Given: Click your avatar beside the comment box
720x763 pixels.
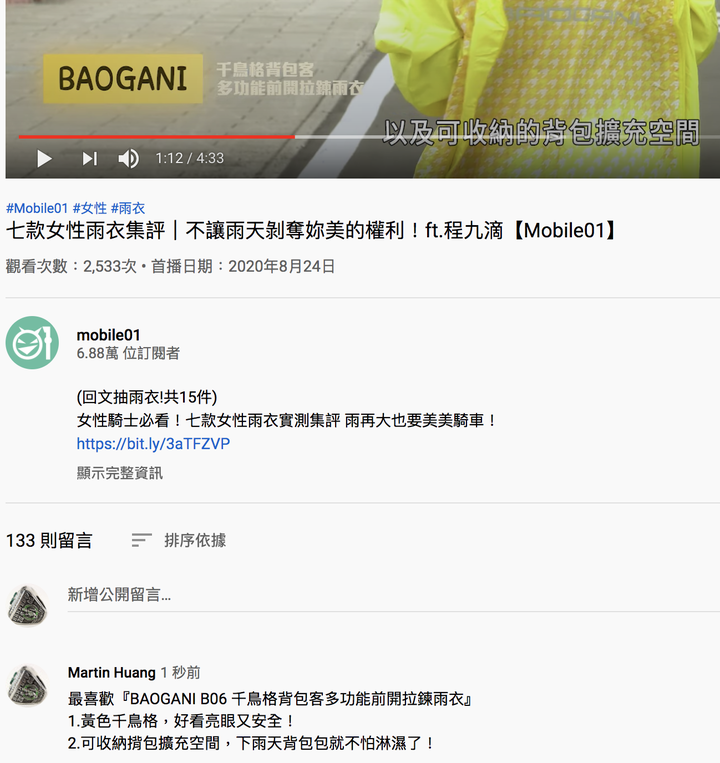Looking at the screenshot, I should coord(28,606).
